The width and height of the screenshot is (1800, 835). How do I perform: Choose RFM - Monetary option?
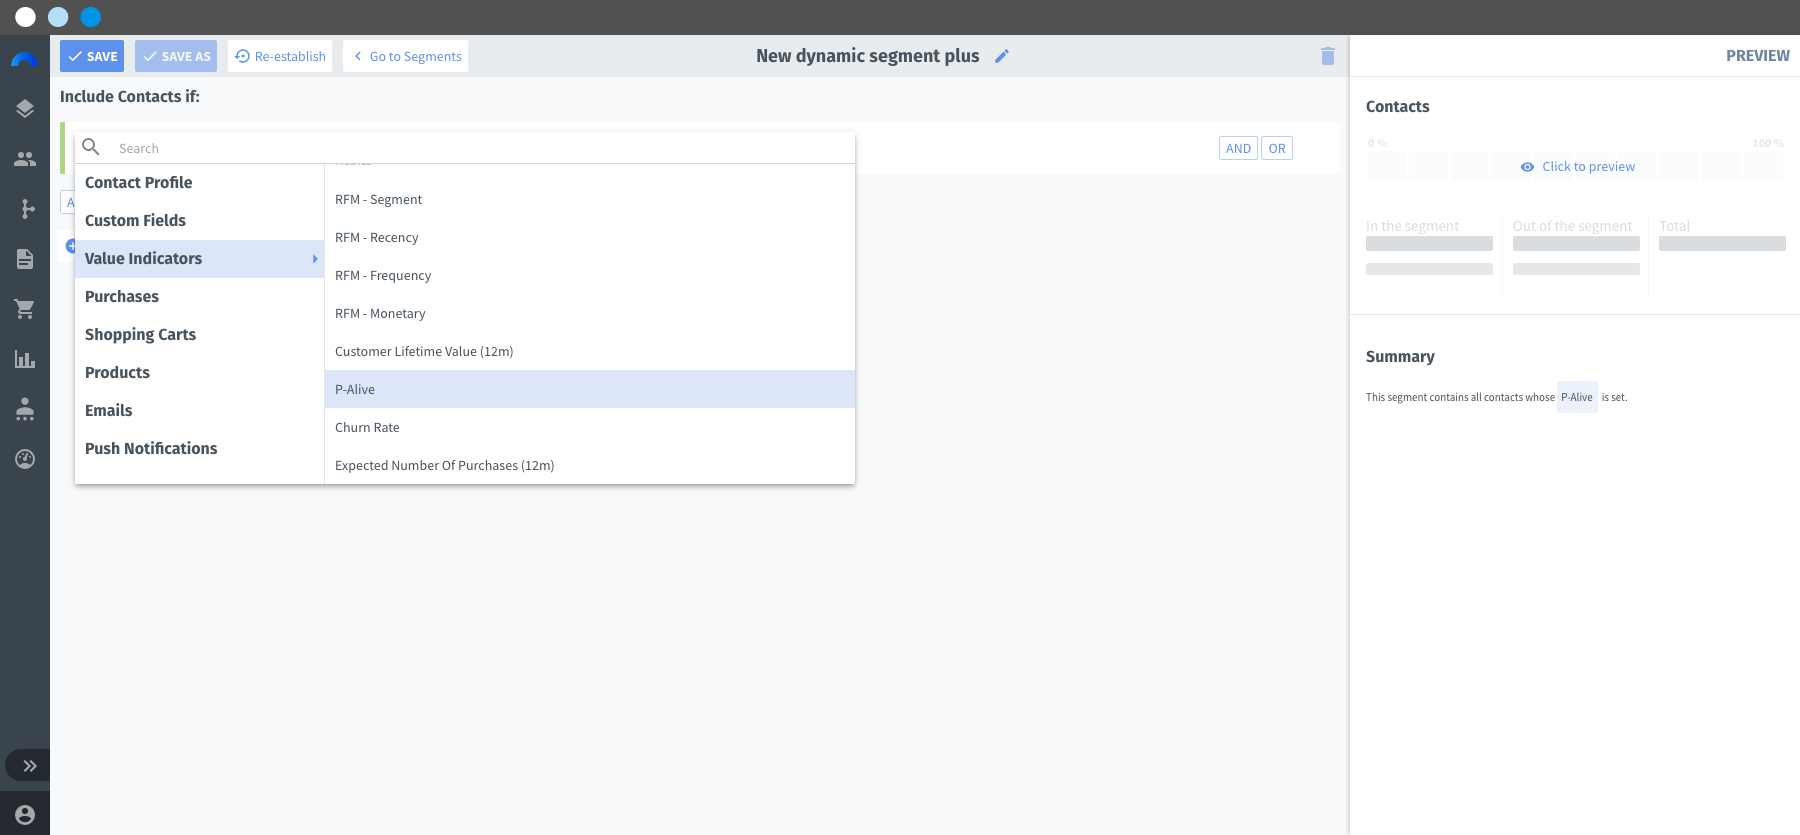point(590,314)
